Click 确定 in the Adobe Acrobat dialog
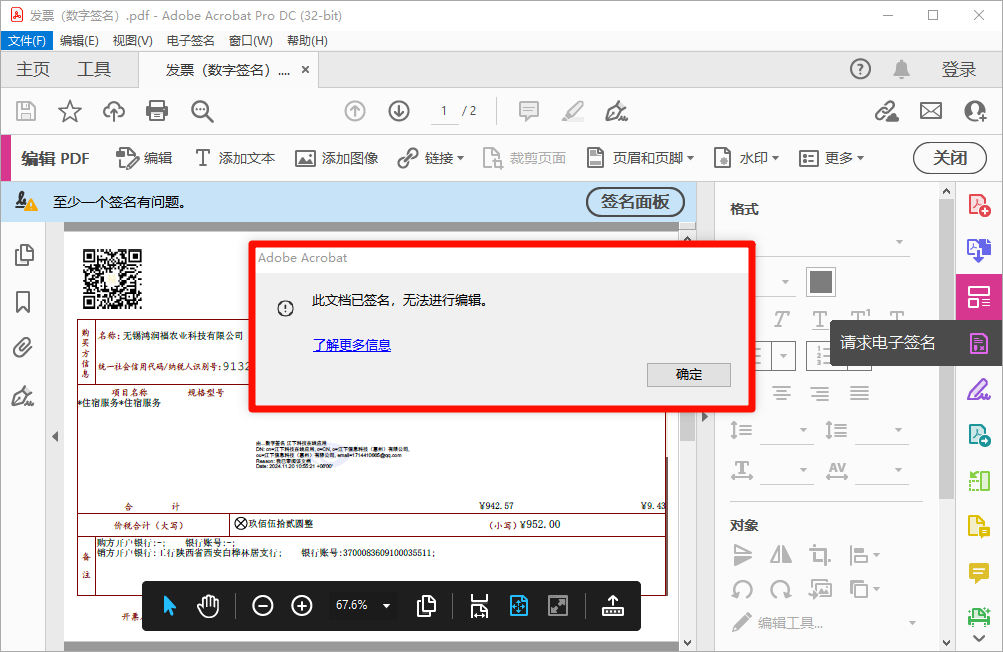 (x=689, y=375)
